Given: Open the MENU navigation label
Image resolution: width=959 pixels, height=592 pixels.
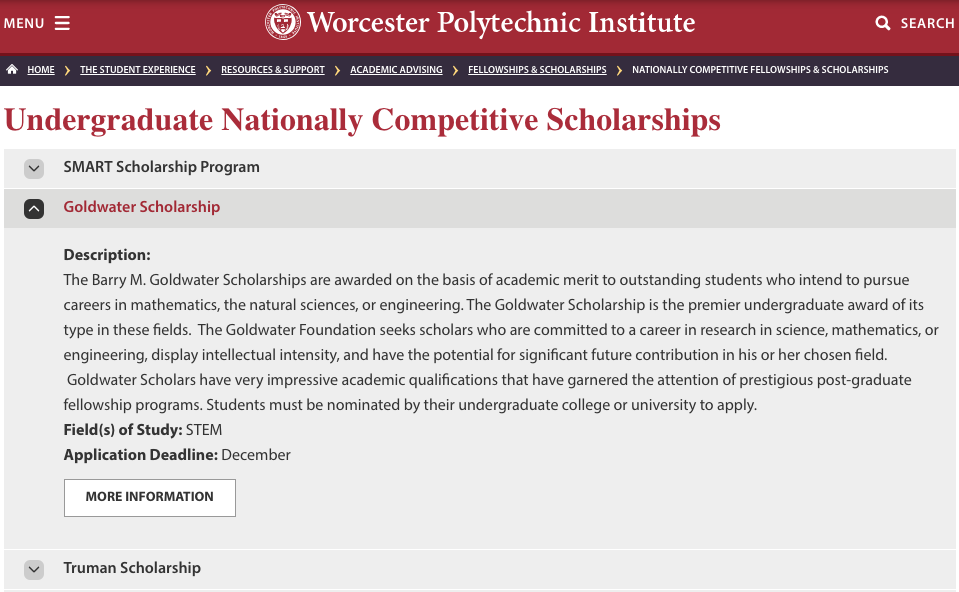Looking at the screenshot, I should pos(24,23).
